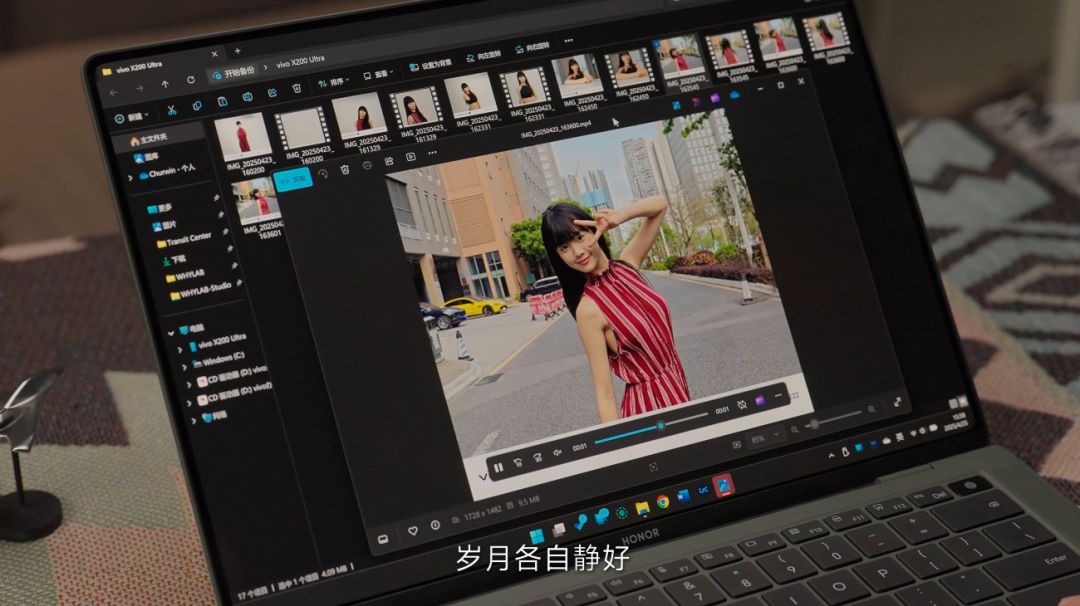The width and height of the screenshot is (1080, 606).
Task: Skip back 10 seconds in video
Action: click(518, 463)
